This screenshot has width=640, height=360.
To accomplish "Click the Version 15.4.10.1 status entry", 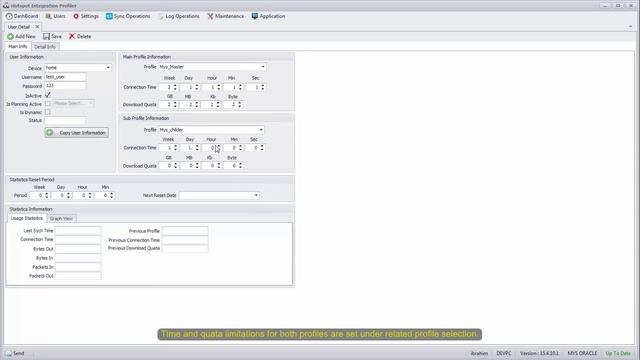I will [539, 353].
